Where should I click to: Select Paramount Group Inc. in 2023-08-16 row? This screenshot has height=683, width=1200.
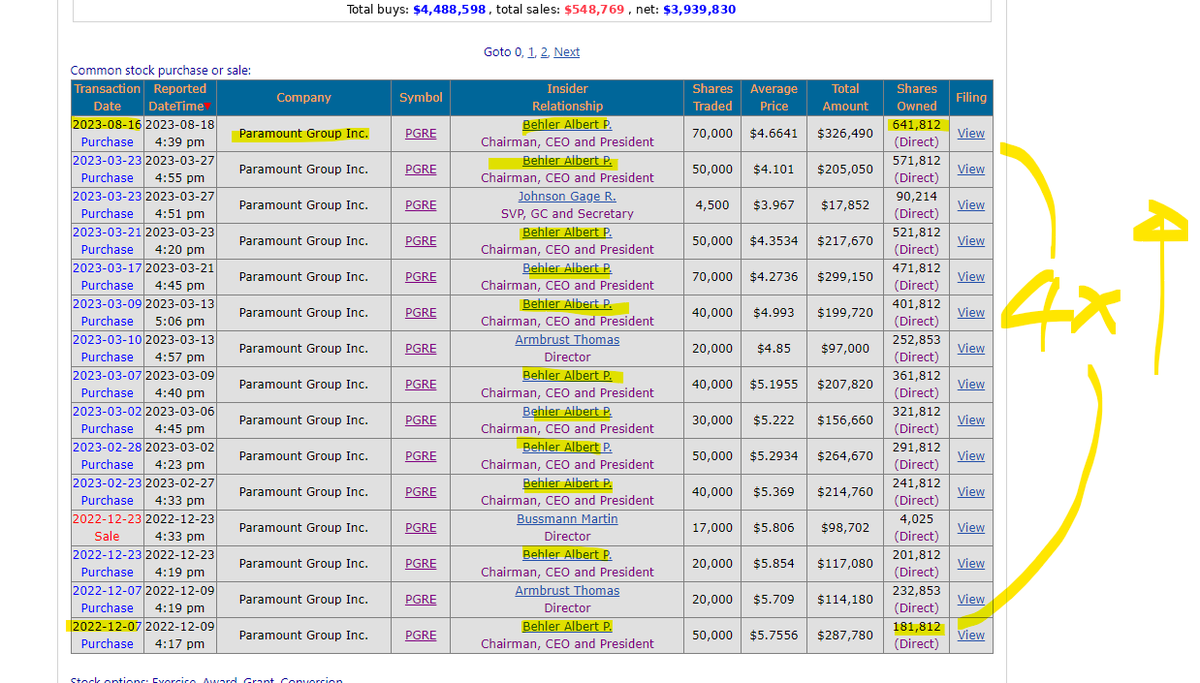[x=303, y=133]
